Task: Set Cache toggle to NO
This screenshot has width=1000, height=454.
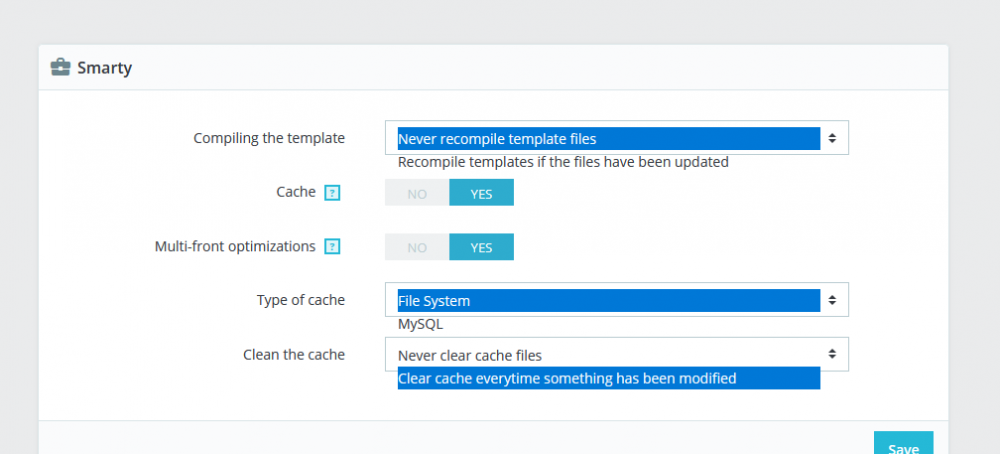Action: pos(417,193)
